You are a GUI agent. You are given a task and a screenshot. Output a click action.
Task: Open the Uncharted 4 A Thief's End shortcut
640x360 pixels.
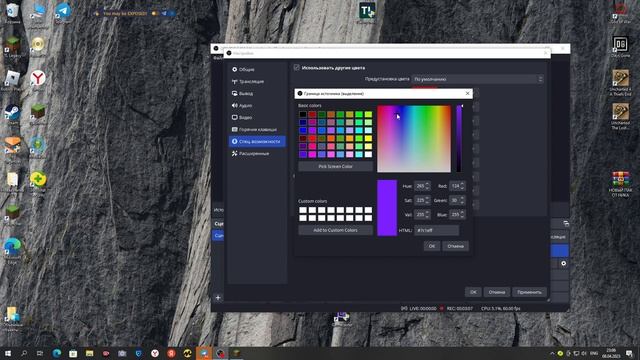coord(620,82)
